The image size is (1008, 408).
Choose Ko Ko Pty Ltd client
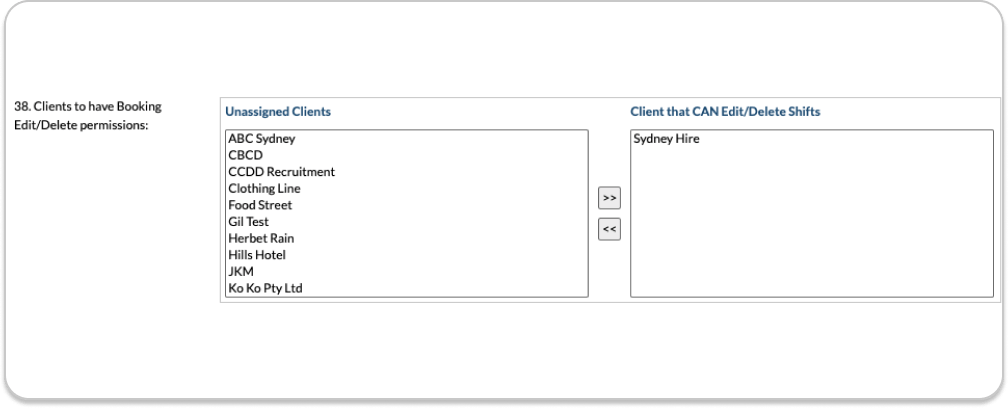tap(265, 288)
